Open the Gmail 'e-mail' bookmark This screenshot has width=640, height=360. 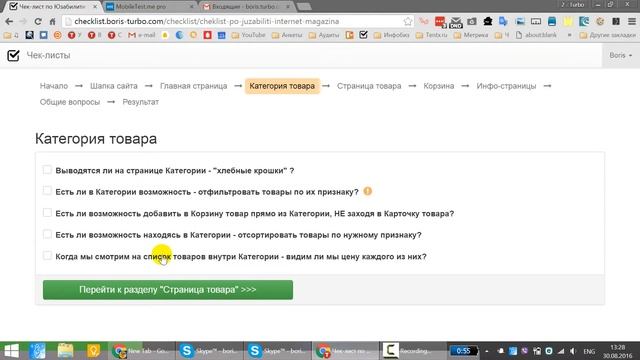click(x=142, y=35)
